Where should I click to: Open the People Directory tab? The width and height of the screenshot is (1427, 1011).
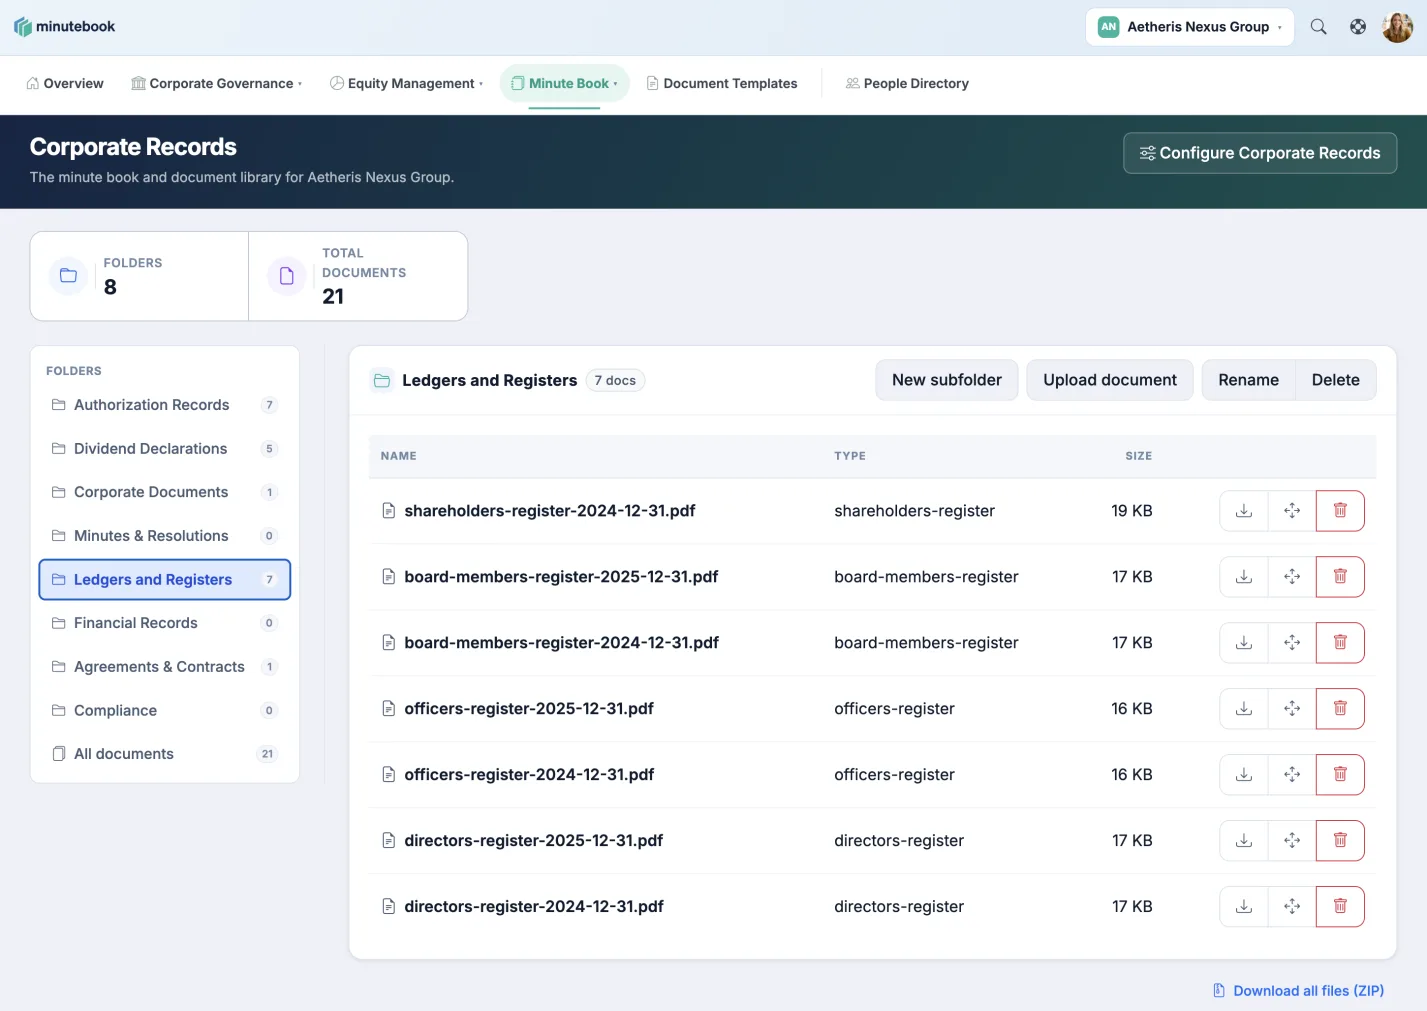907,84
